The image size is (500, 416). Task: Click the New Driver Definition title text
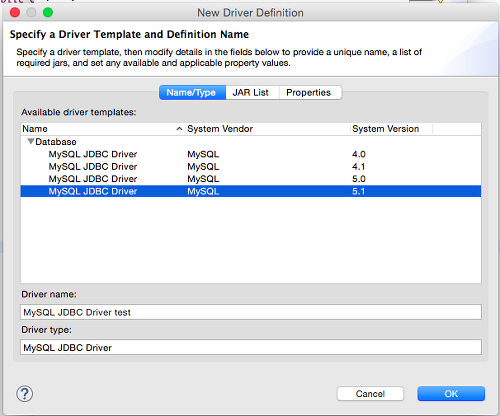coord(250,13)
